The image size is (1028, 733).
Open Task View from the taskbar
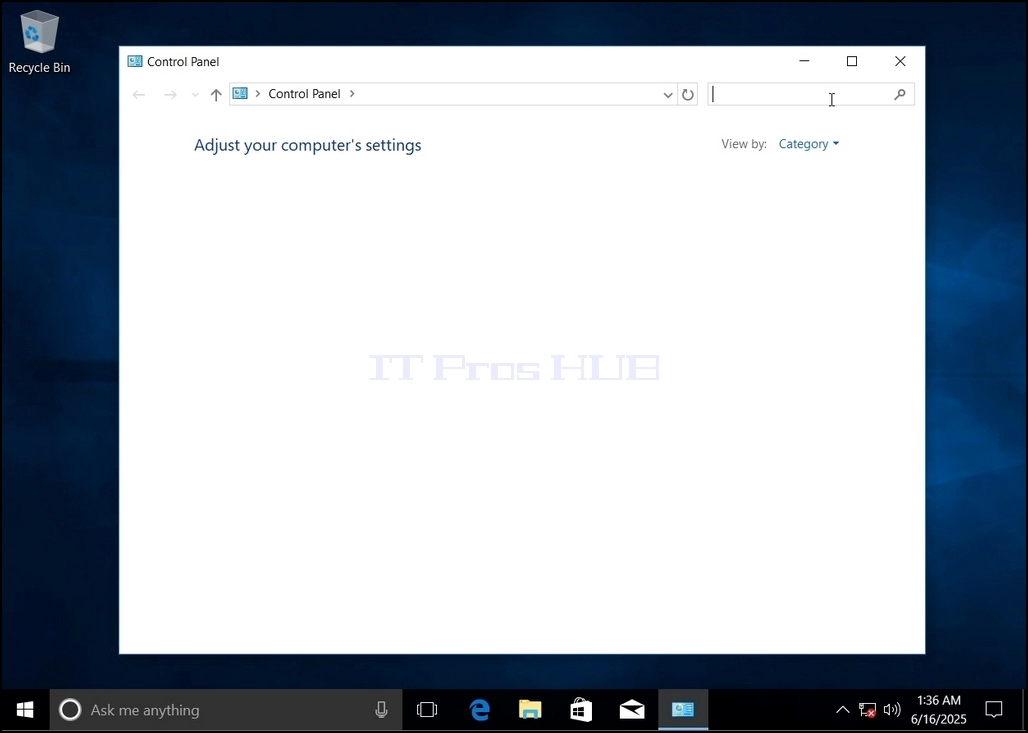pyautogui.click(x=427, y=709)
